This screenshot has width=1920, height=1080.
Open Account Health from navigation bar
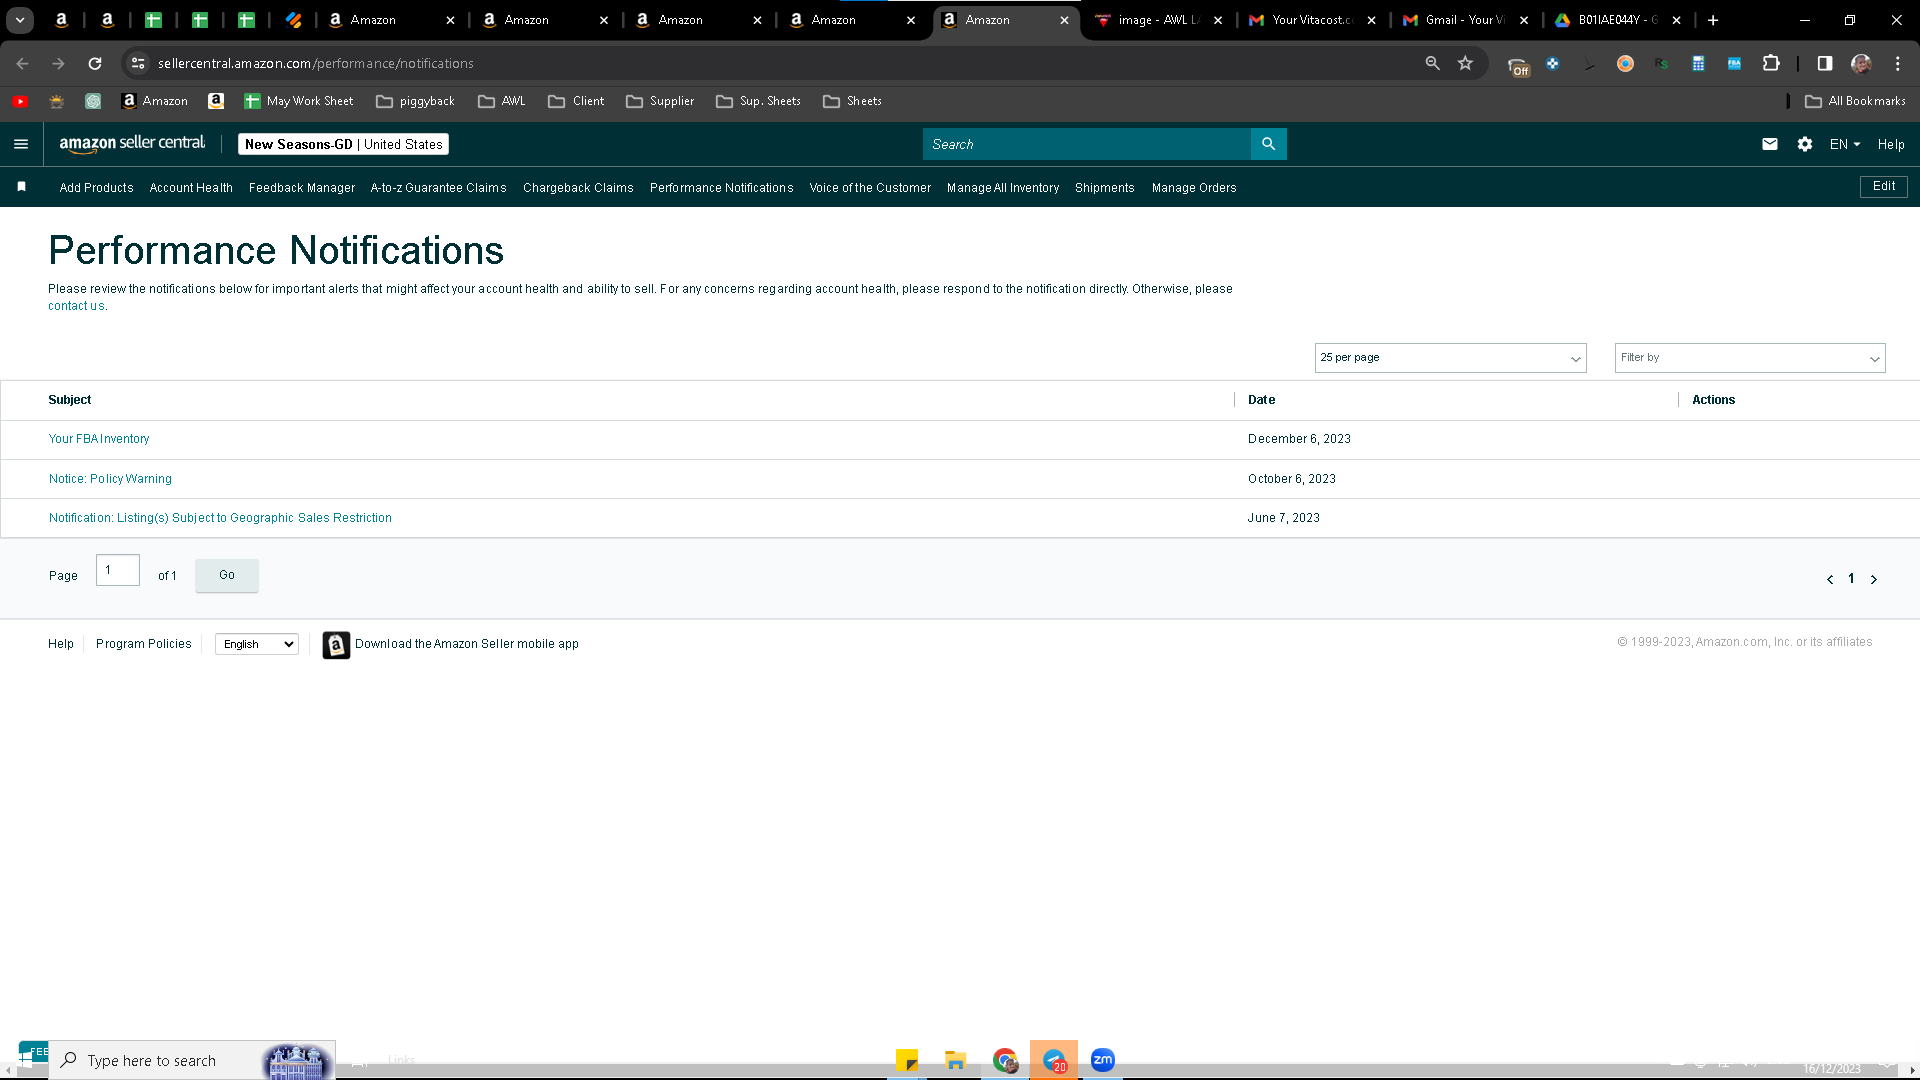click(191, 188)
